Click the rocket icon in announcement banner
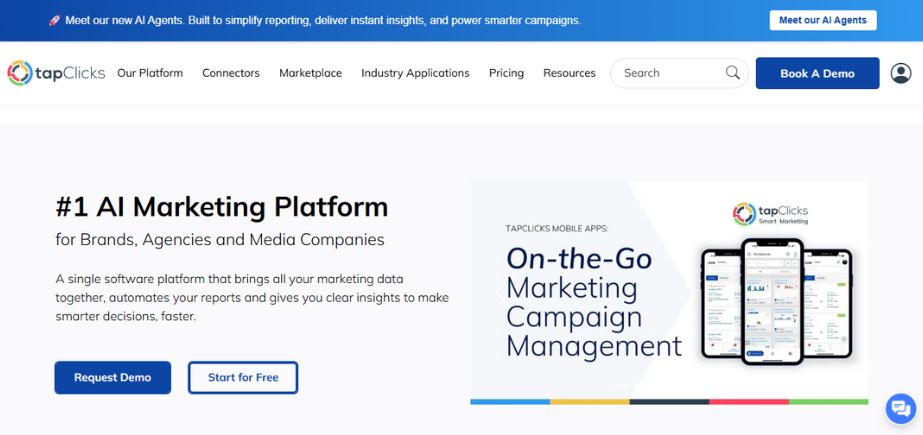The height and width of the screenshot is (435, 923). 54,20
